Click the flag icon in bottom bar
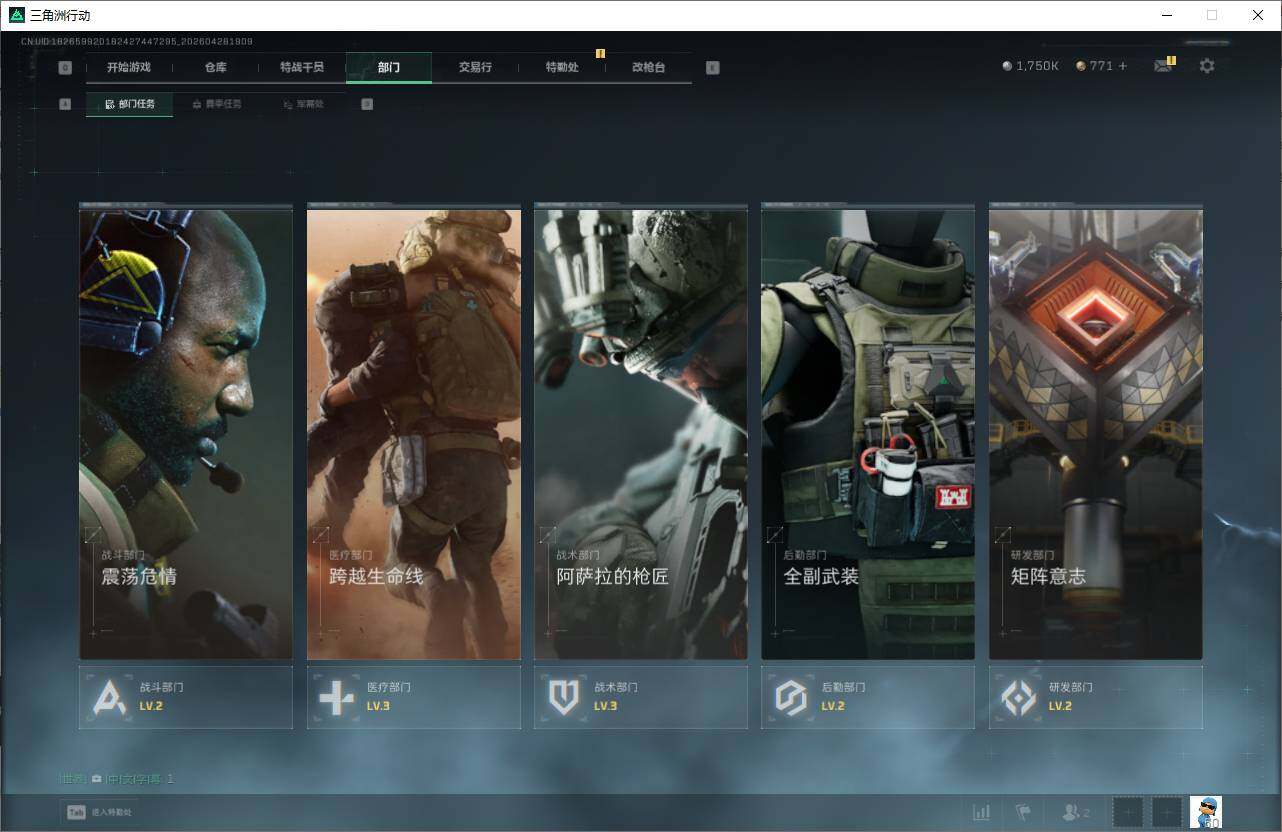Viewport: 1282px width, 832px height. [x=1023, y=812]
